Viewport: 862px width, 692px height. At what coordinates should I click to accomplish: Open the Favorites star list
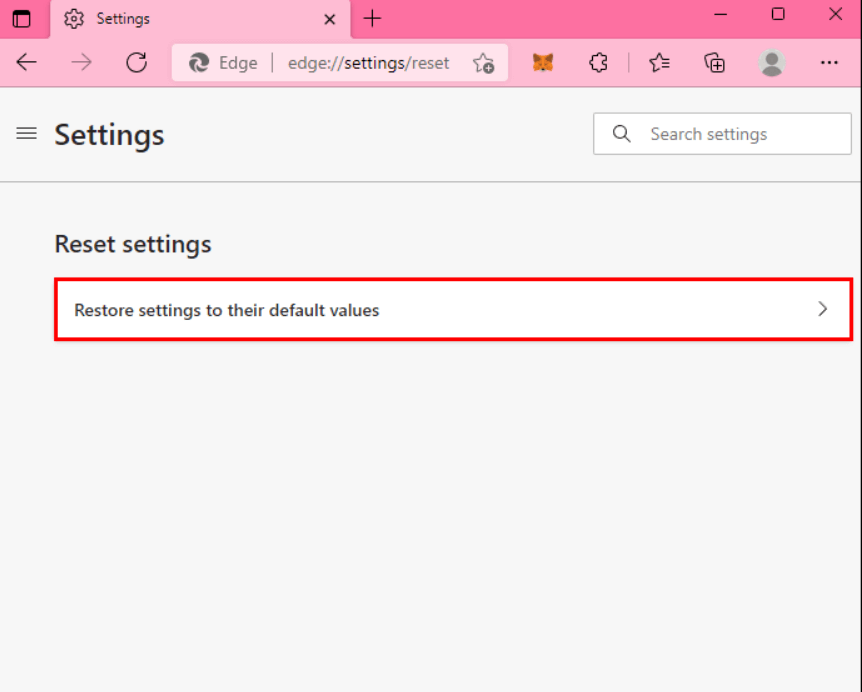pyautogui.click(x=659, y=63)
